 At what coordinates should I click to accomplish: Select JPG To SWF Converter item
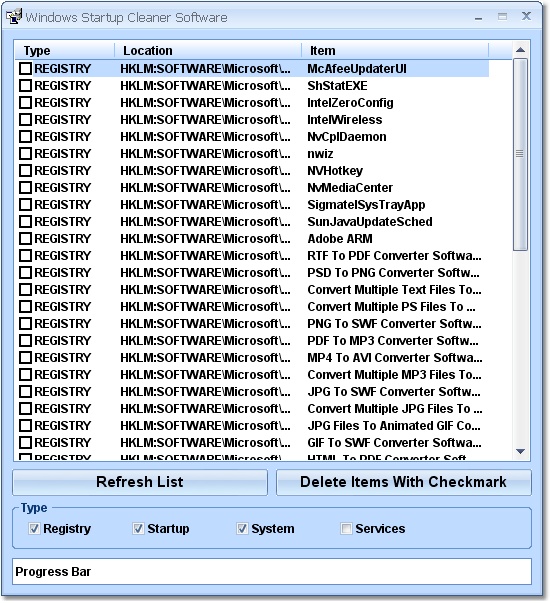click(394, 392)
